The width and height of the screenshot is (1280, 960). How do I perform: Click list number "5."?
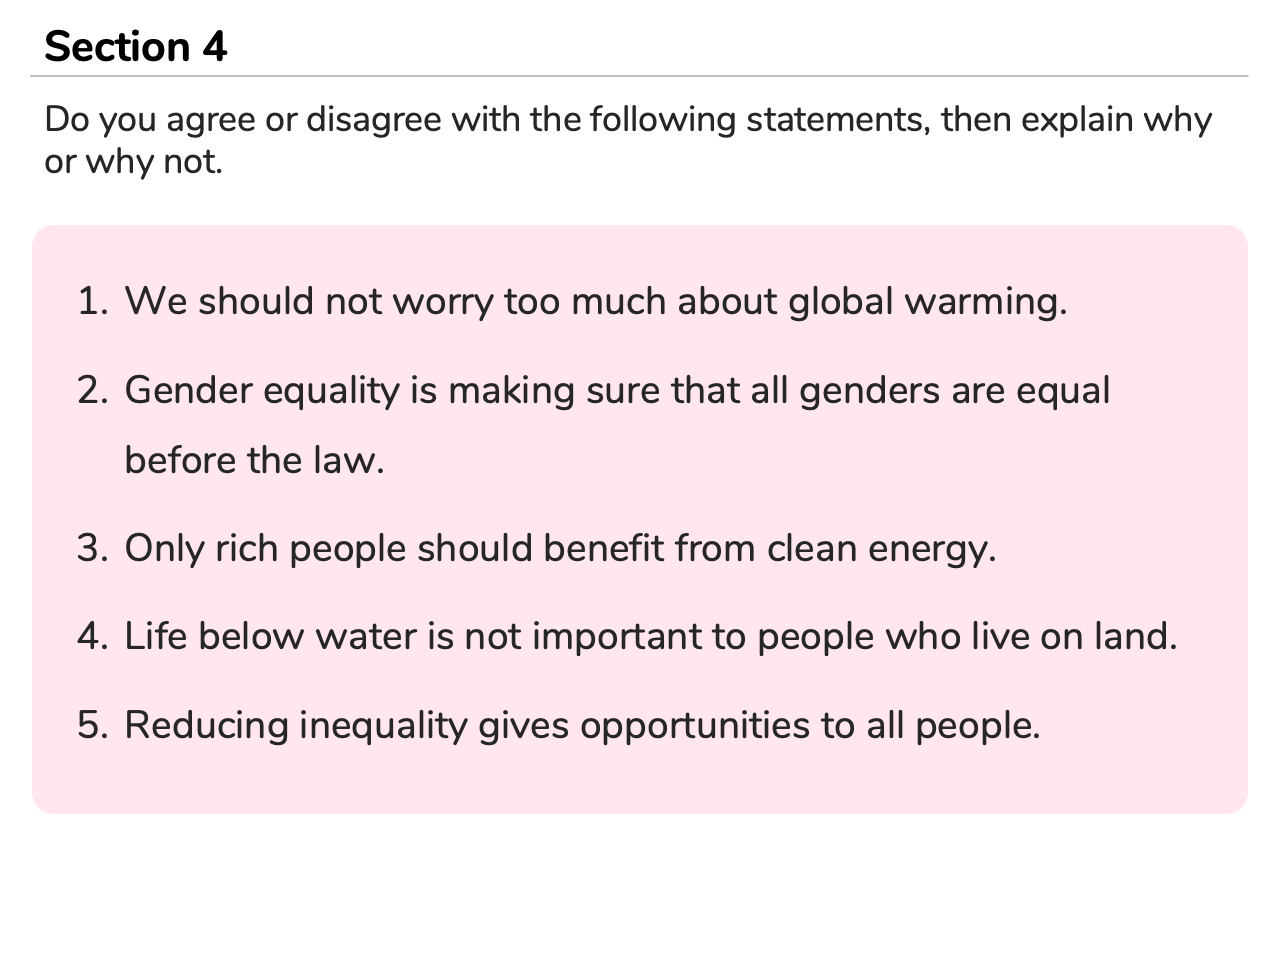point(93,725)
